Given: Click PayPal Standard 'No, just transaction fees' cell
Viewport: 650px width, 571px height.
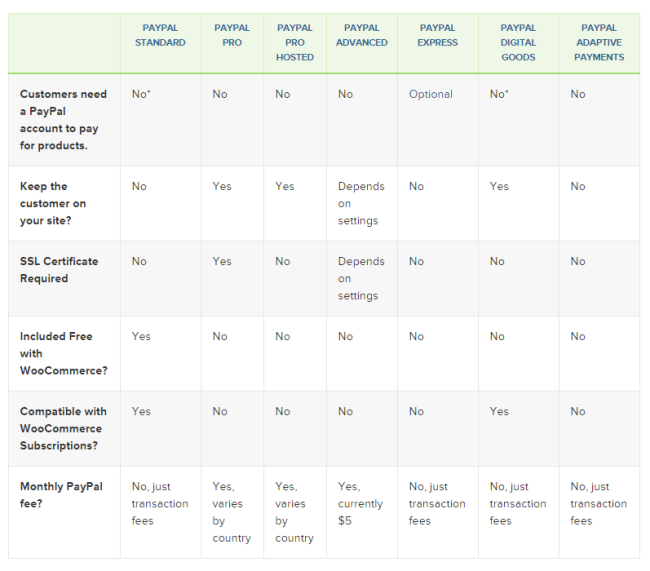Looking at the screenshot, I should coord(160,503).
